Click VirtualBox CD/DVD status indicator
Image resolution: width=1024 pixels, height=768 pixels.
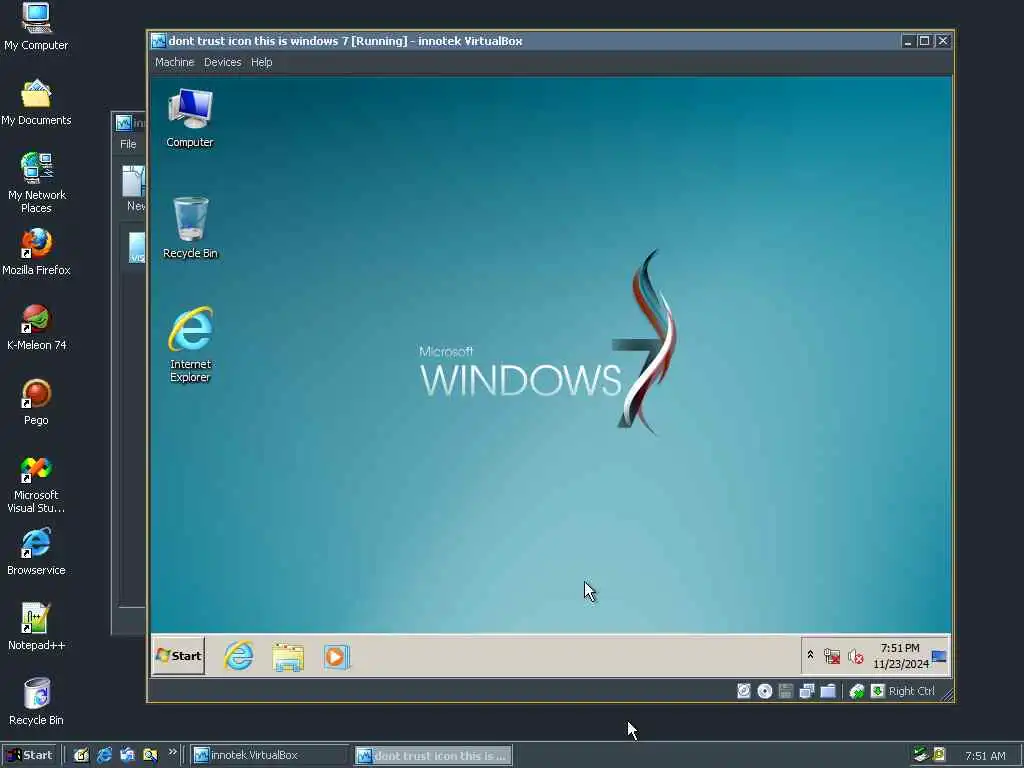[x=765, y=691]
